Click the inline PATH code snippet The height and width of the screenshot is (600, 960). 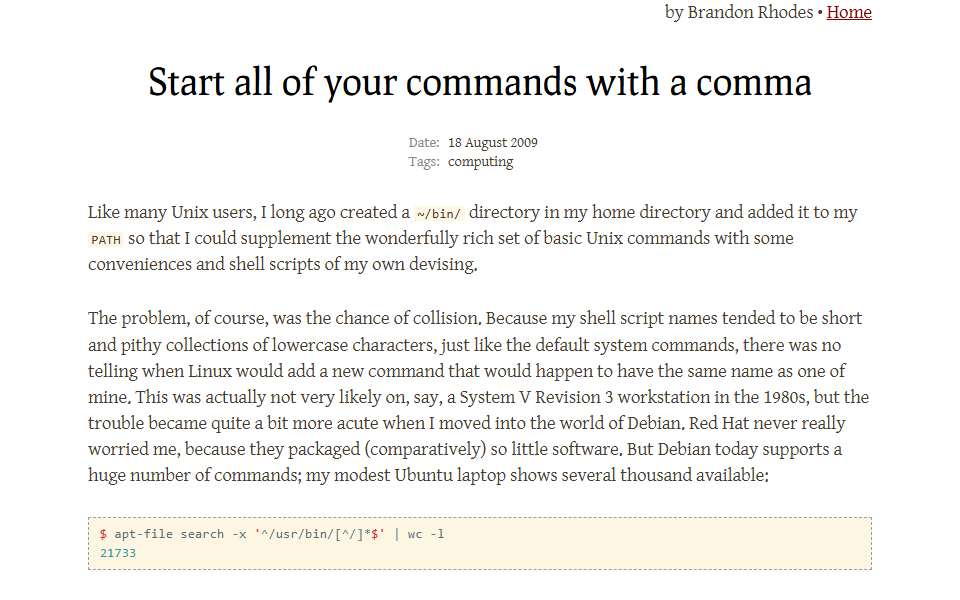(x=106, y=240)
